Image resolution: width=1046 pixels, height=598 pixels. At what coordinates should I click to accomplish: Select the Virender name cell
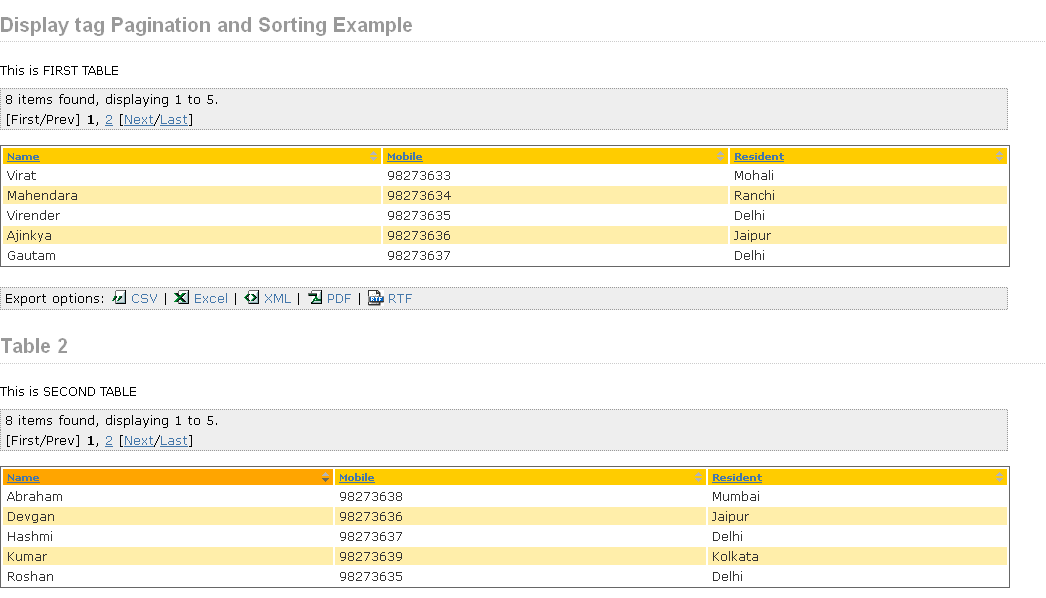pos(192,216)
